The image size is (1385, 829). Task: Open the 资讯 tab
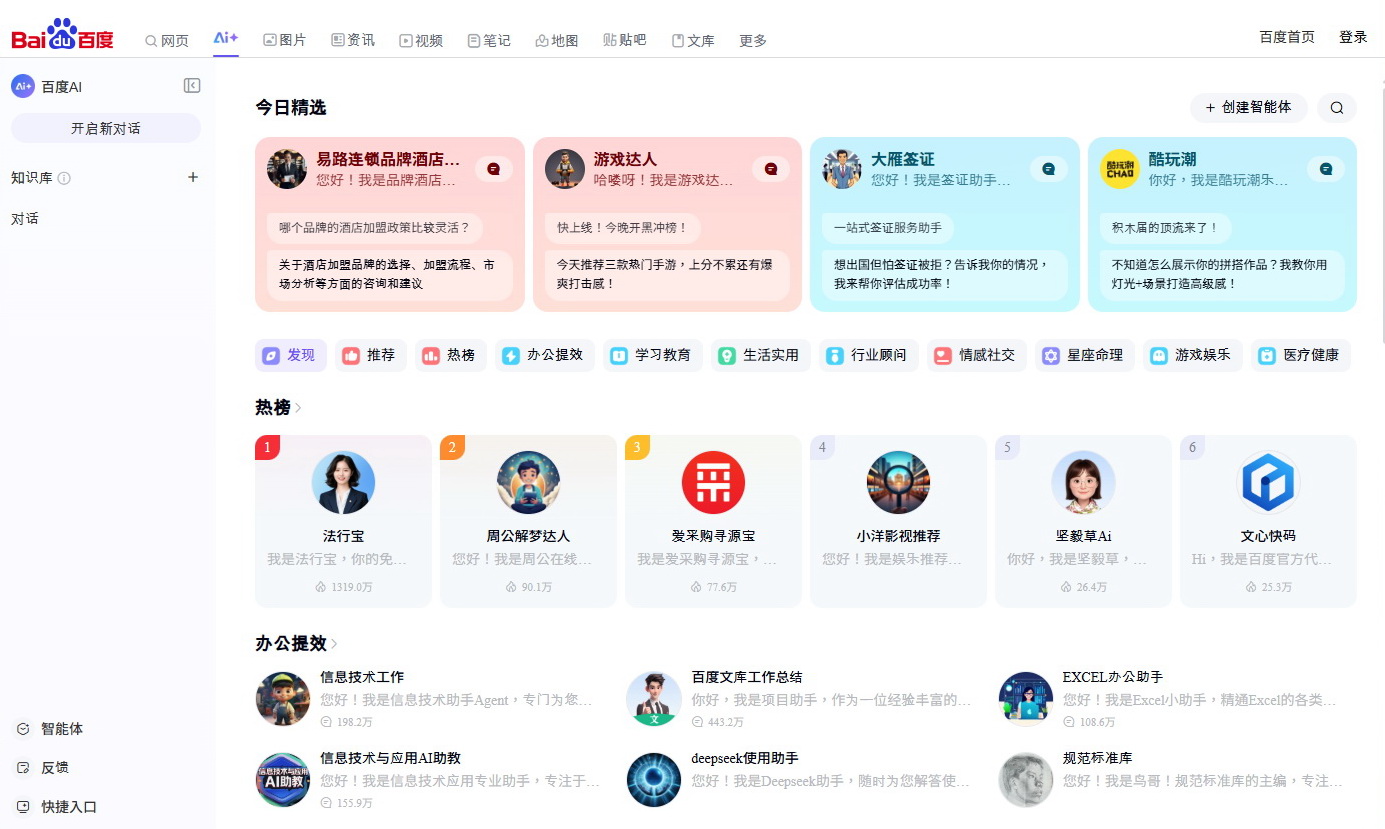[353, 40]
